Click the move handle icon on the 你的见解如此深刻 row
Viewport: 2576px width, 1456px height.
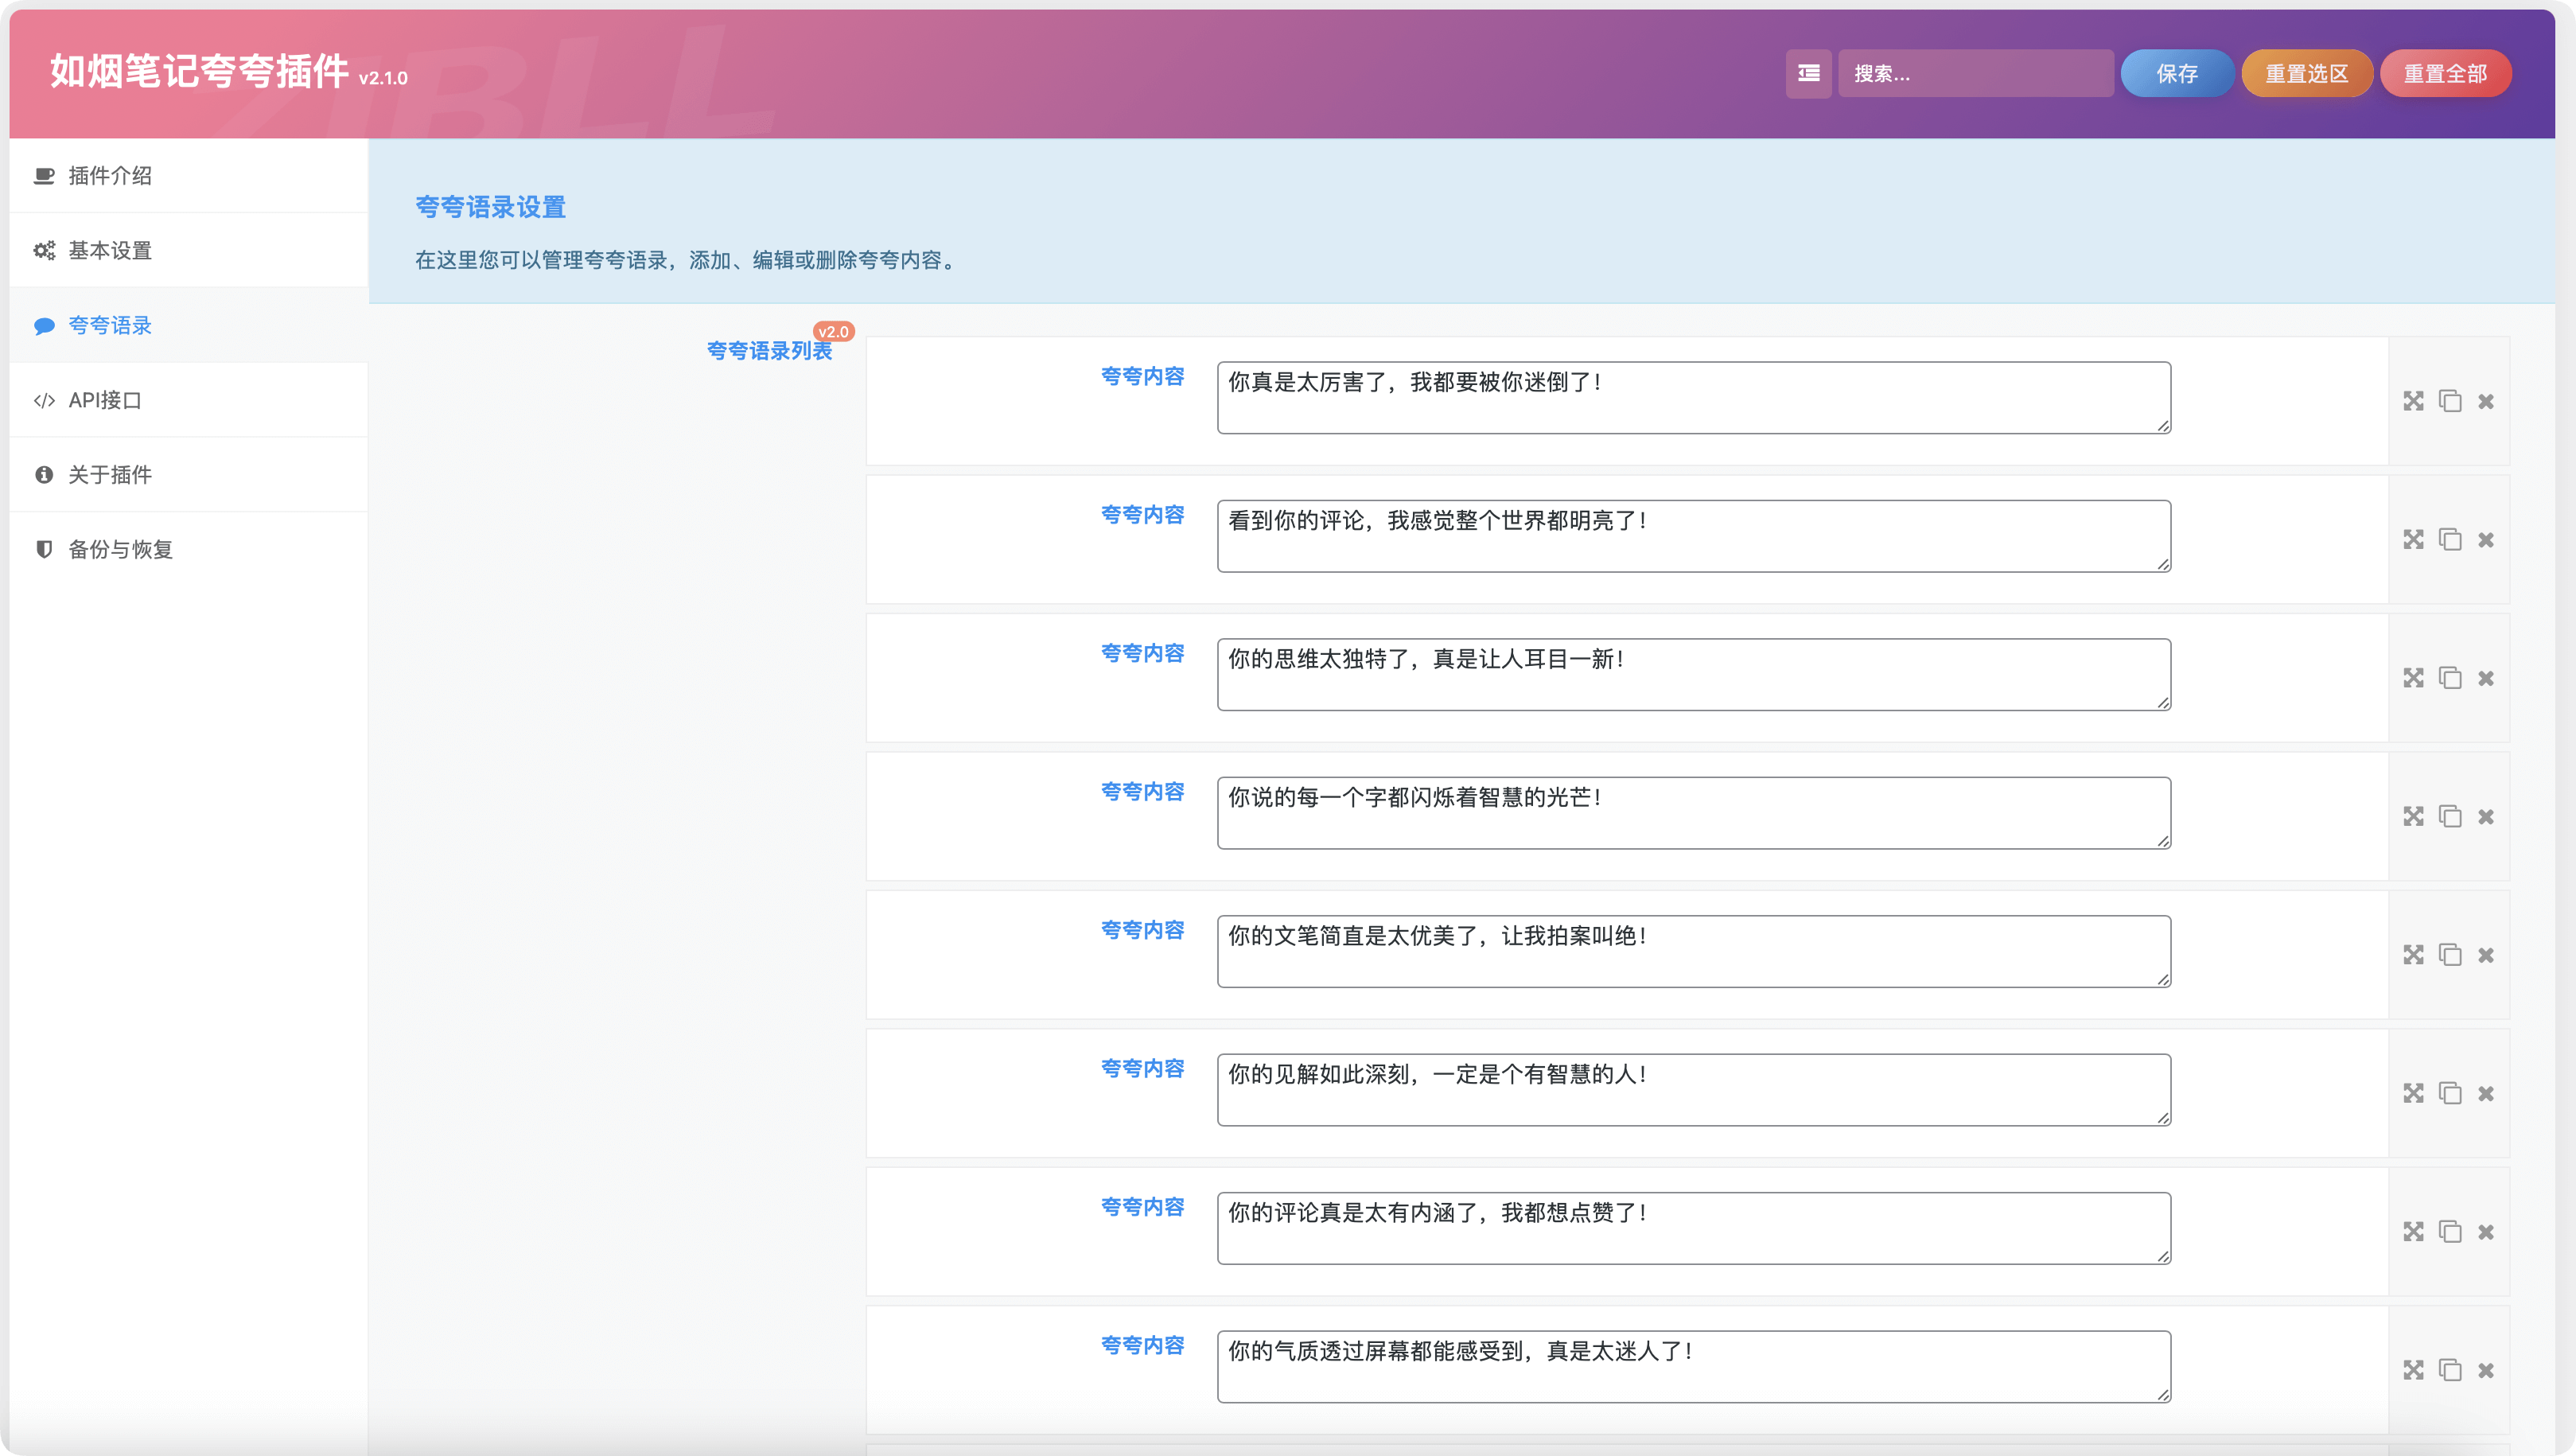(x=2413, y=1093)
